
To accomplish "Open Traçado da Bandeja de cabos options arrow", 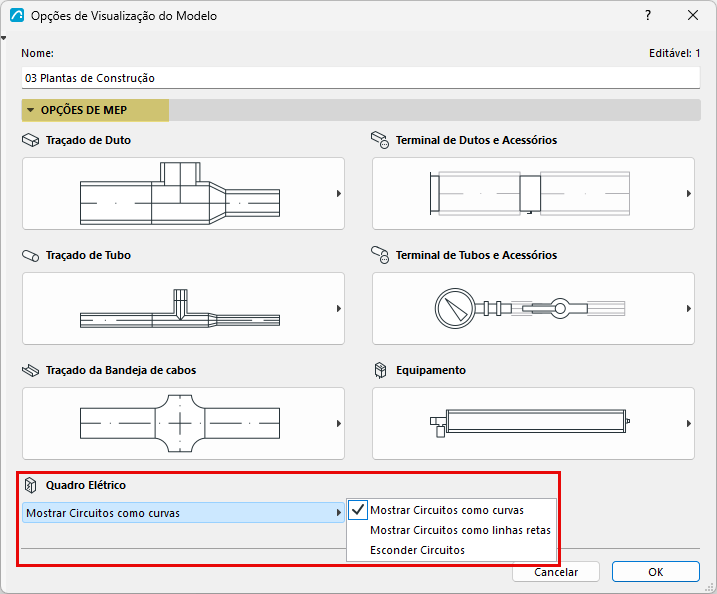I will (x=339, y=423).
